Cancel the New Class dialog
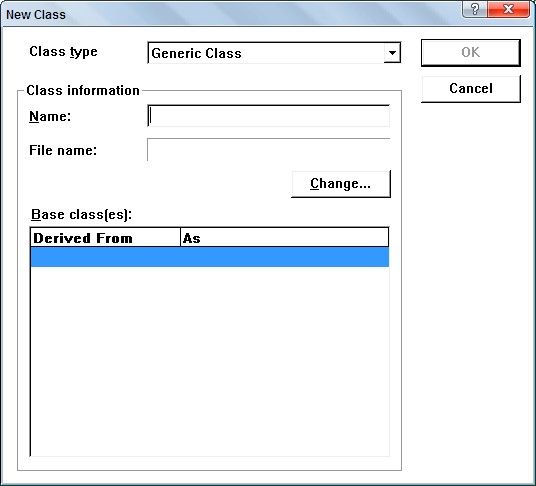The image size is (536, 486). tap(471, 89)
